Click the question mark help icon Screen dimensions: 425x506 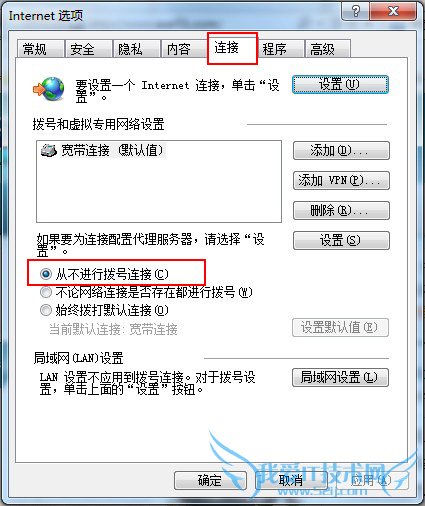point(355,12)
